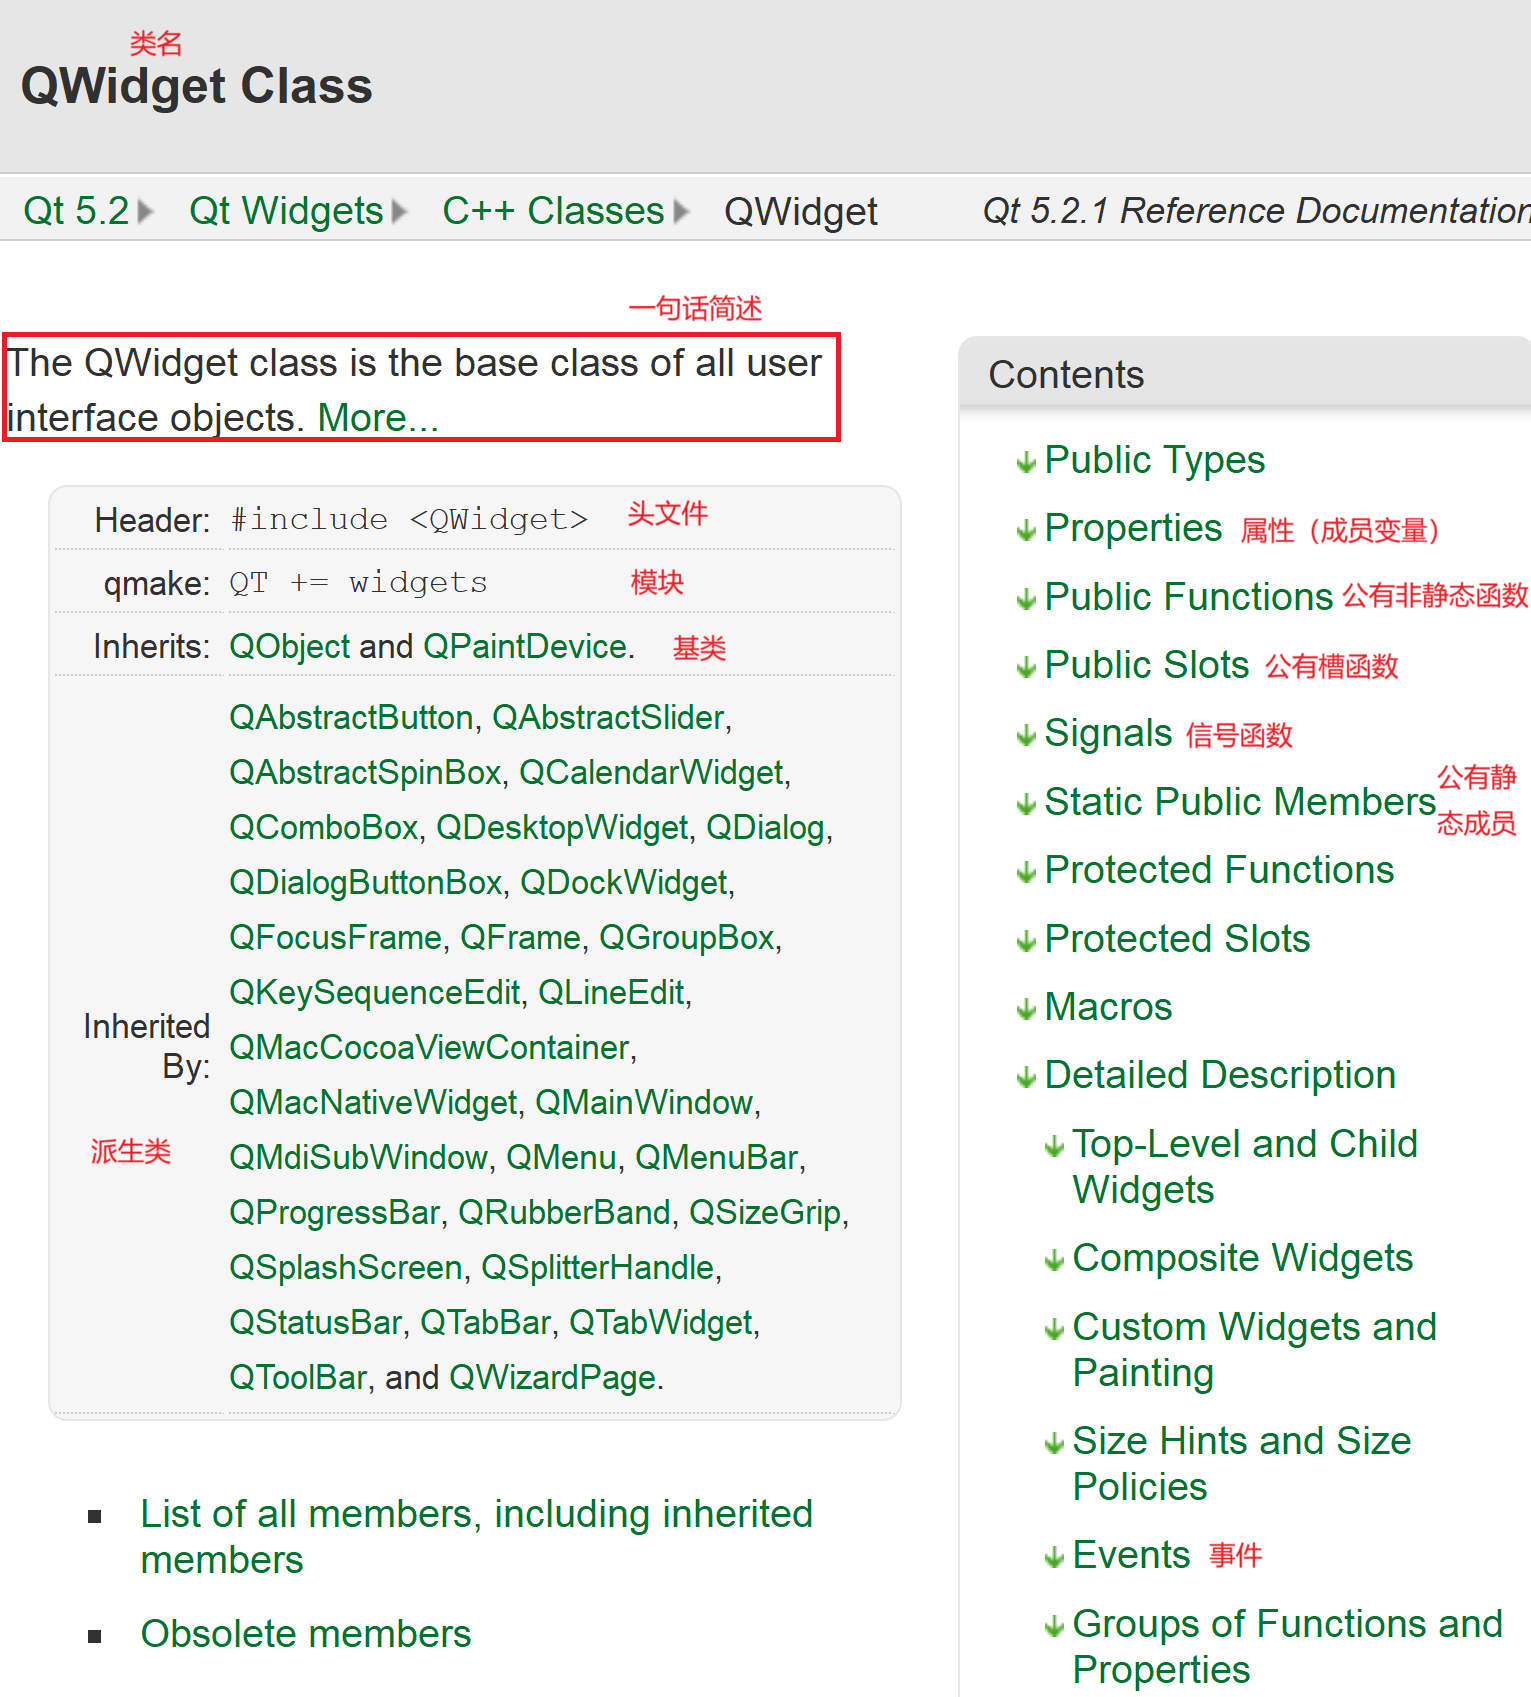Image resolution: width=1531 pixels, height=1697 pixels.
Task: Click the down-arrow icon beside Composite Widgets
Action: 1053,1260
